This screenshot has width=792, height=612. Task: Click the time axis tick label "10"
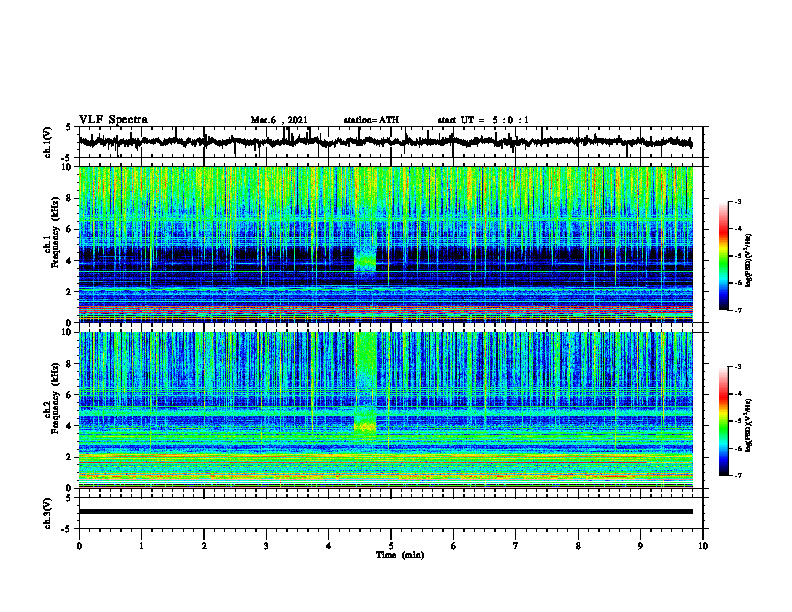point(703,546)
